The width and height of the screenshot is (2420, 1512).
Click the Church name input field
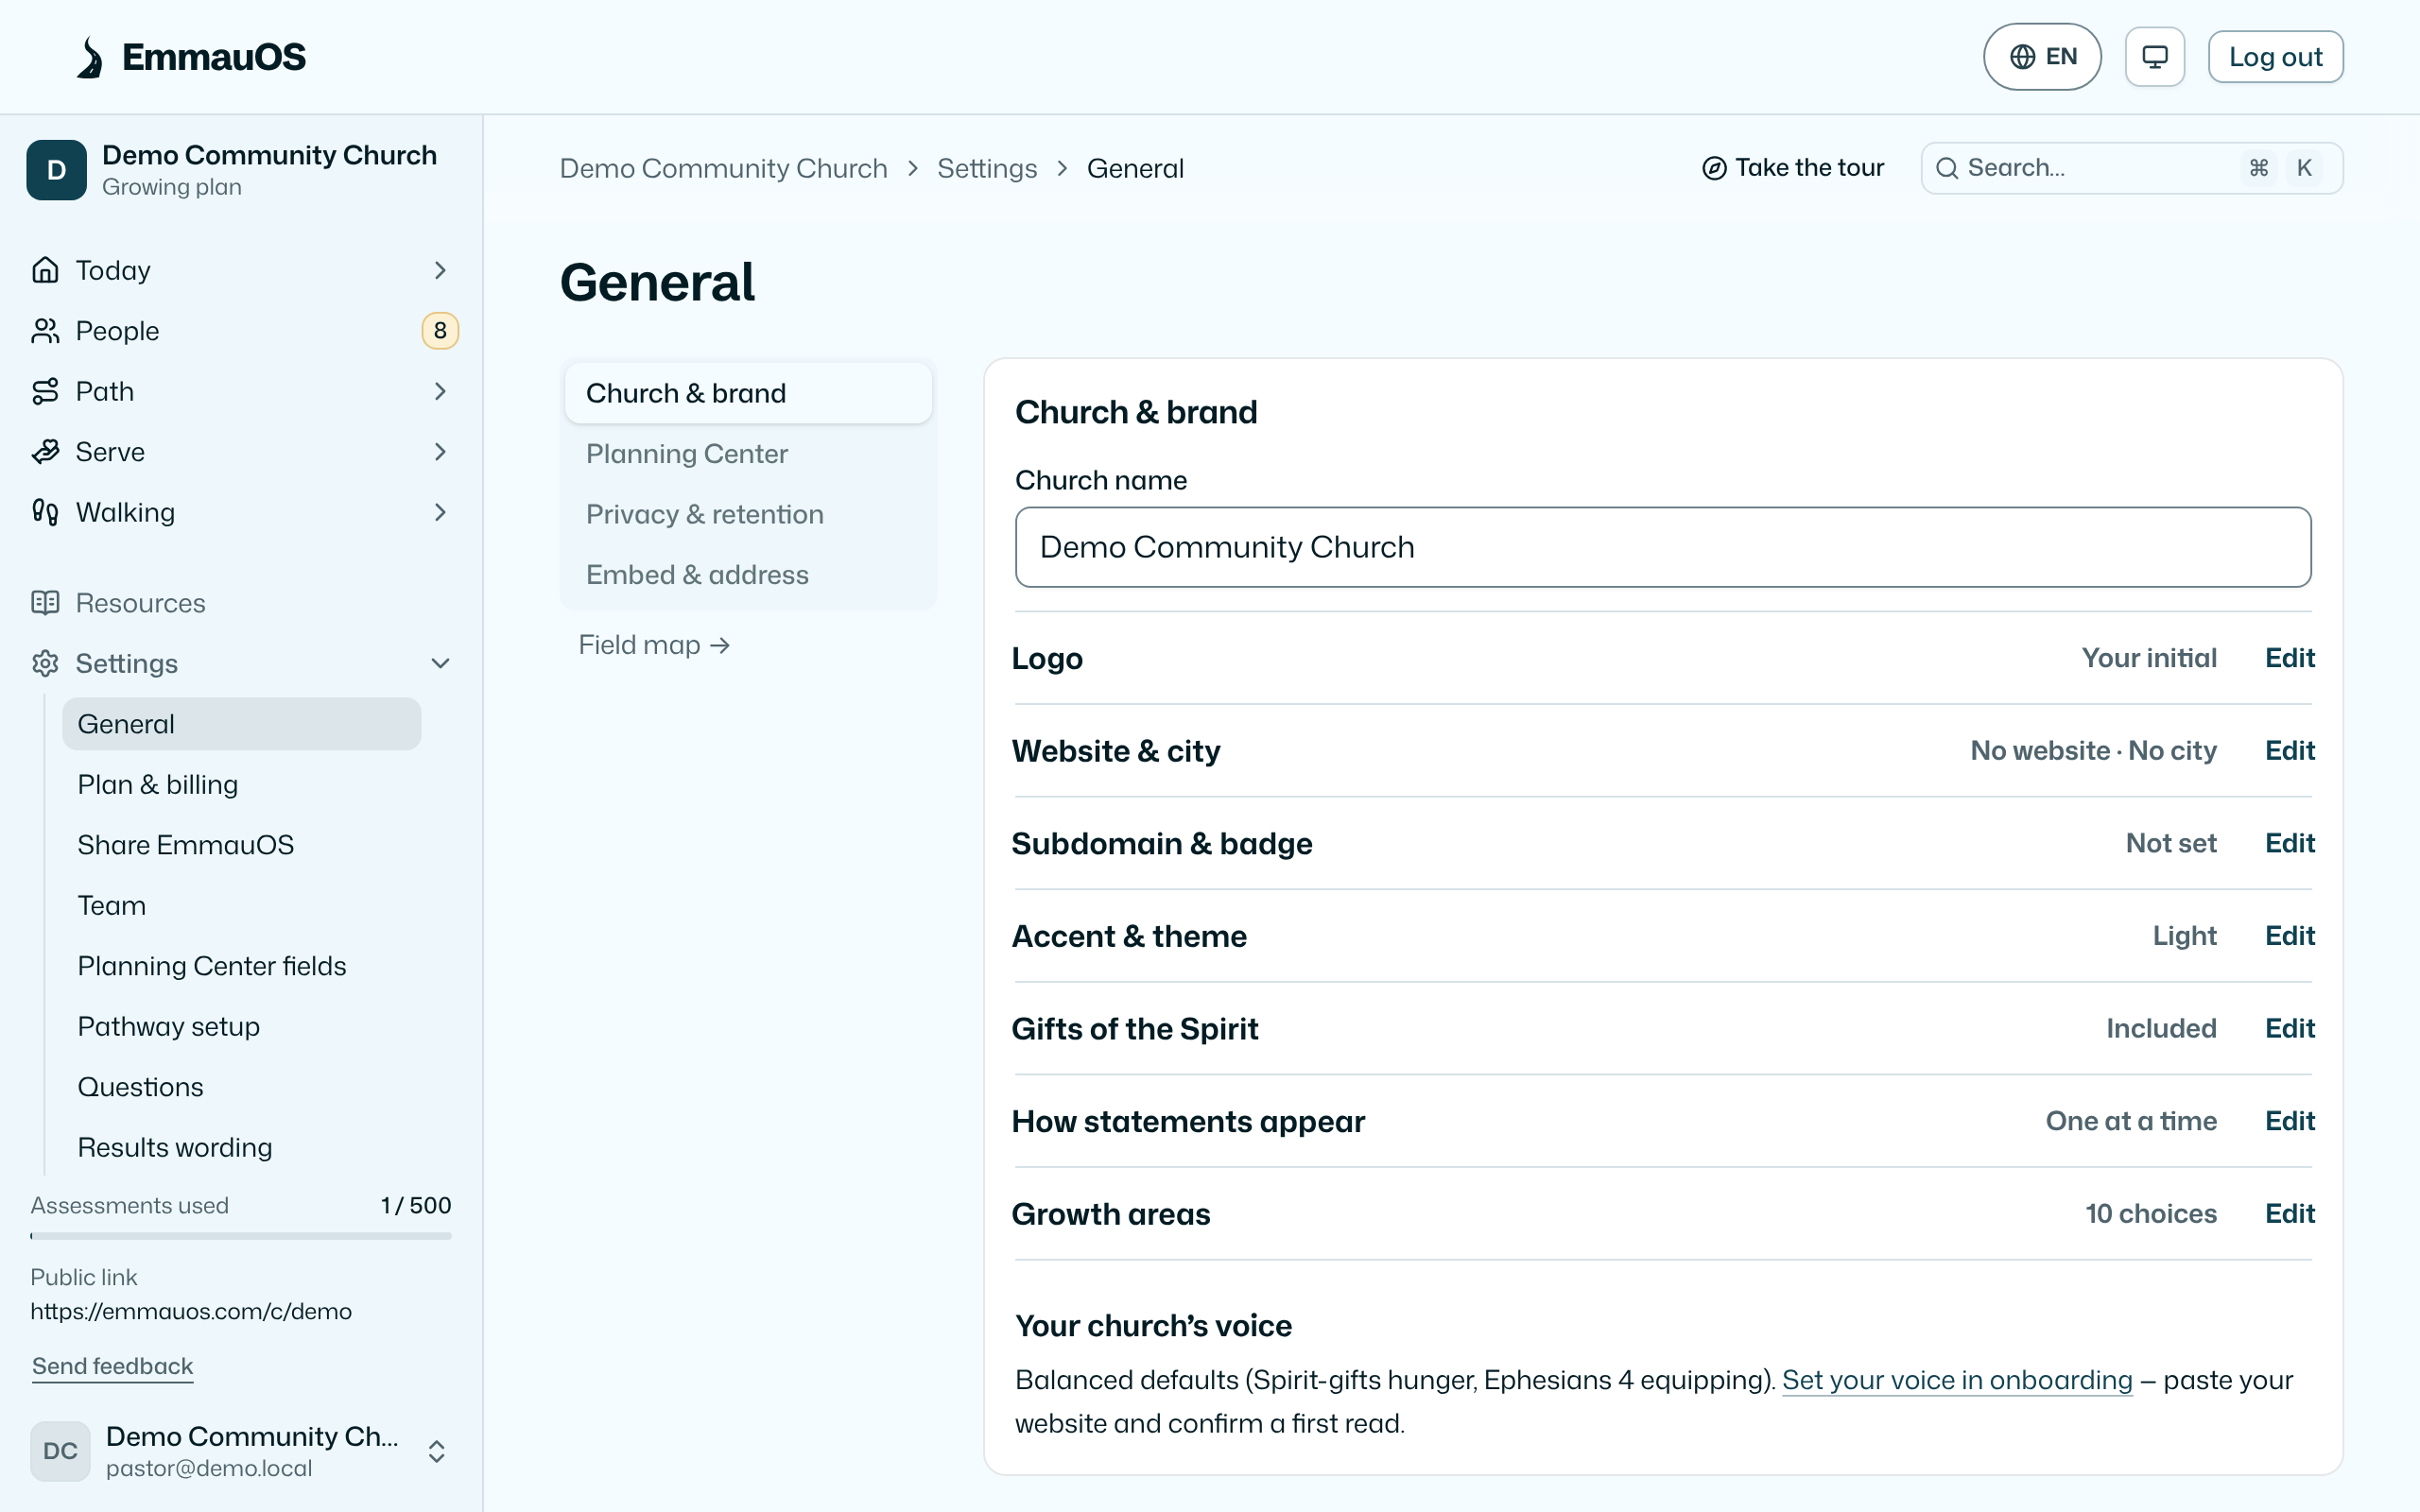1663,547
